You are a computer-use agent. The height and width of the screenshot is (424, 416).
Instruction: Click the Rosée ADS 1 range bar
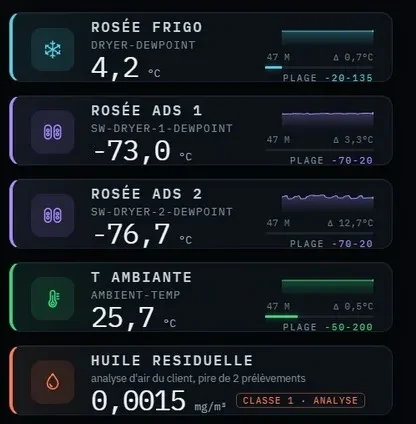319,150
